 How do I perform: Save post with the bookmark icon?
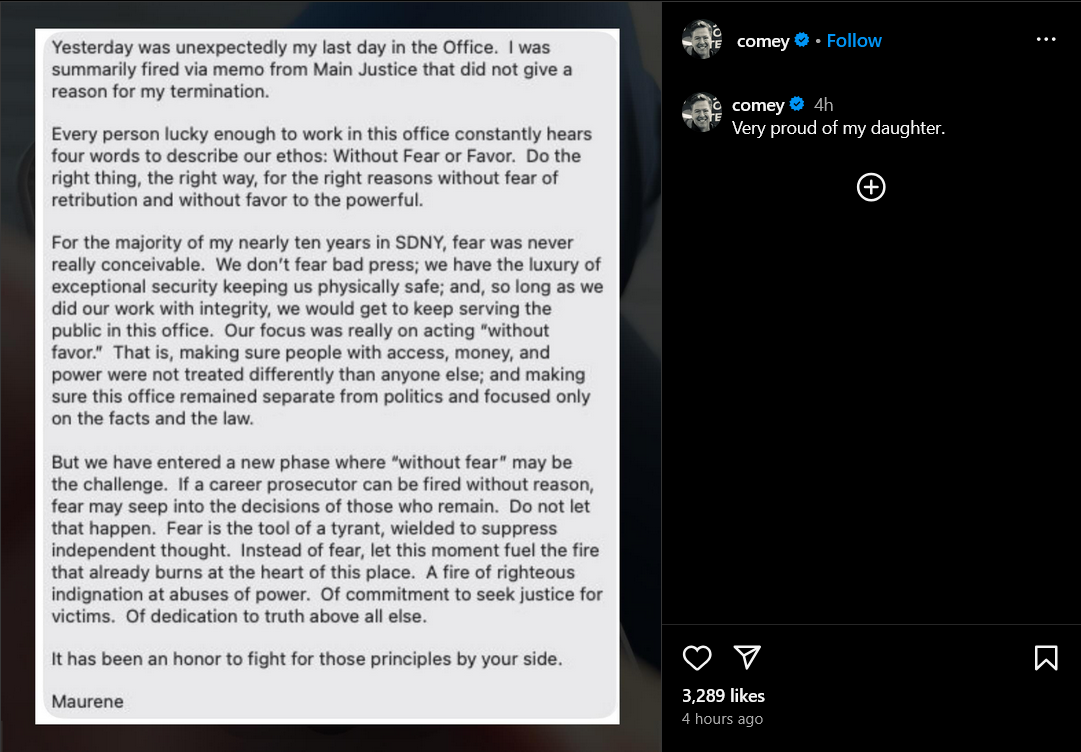click(x=1045, y=658)
